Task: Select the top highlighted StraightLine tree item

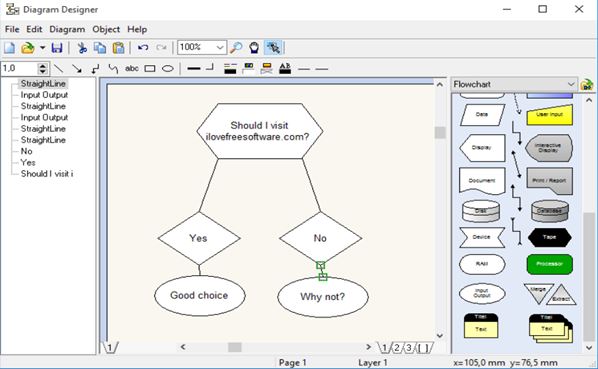Action: click(x=43, y=83)
